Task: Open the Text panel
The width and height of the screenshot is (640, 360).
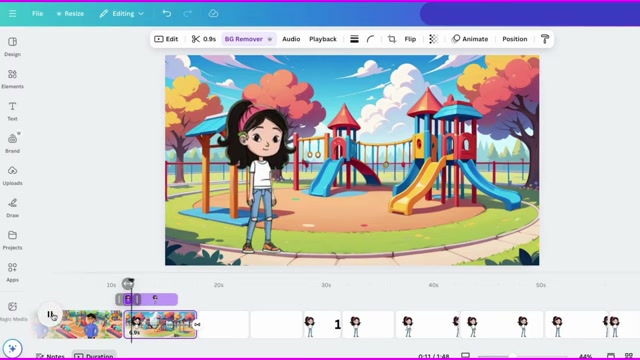Action: pyautogui.click(x=12, y=111)
